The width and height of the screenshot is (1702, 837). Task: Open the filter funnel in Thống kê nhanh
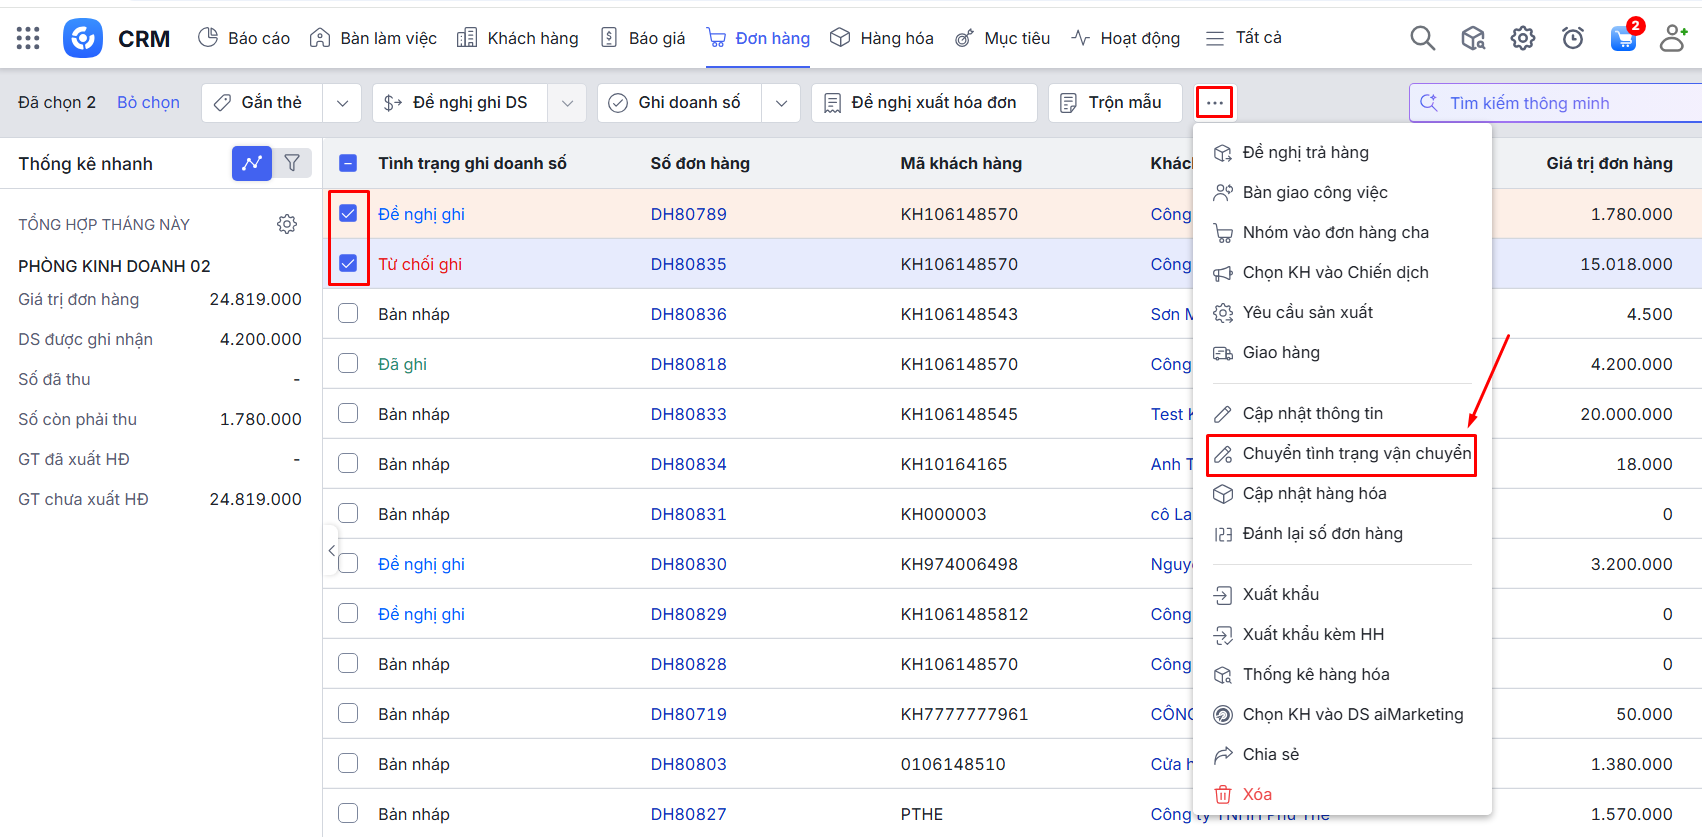(292, 163)
